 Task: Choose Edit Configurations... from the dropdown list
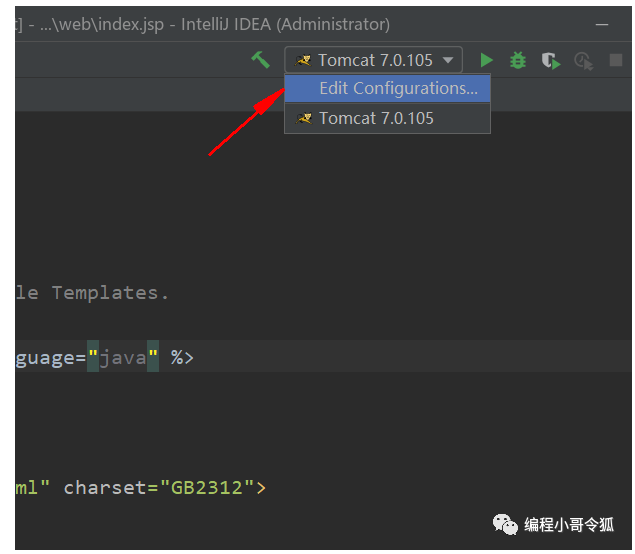point(388,88)
